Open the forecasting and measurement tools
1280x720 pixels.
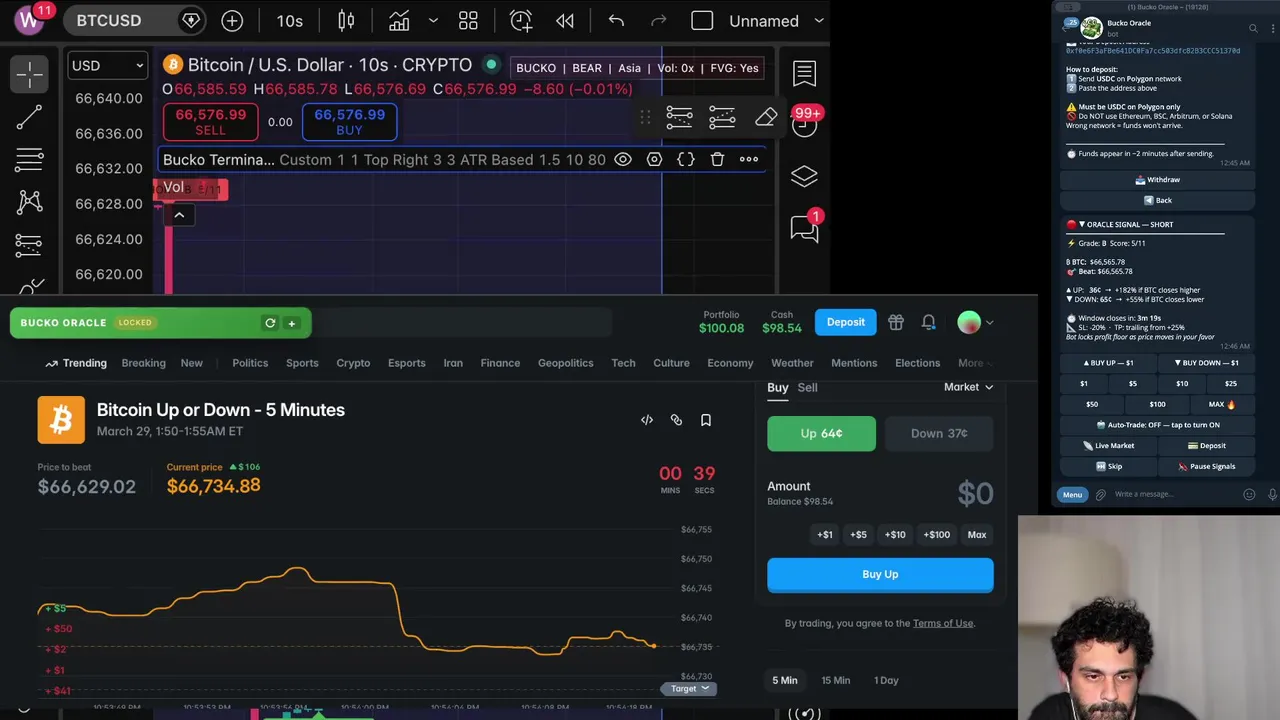(29, 245)
